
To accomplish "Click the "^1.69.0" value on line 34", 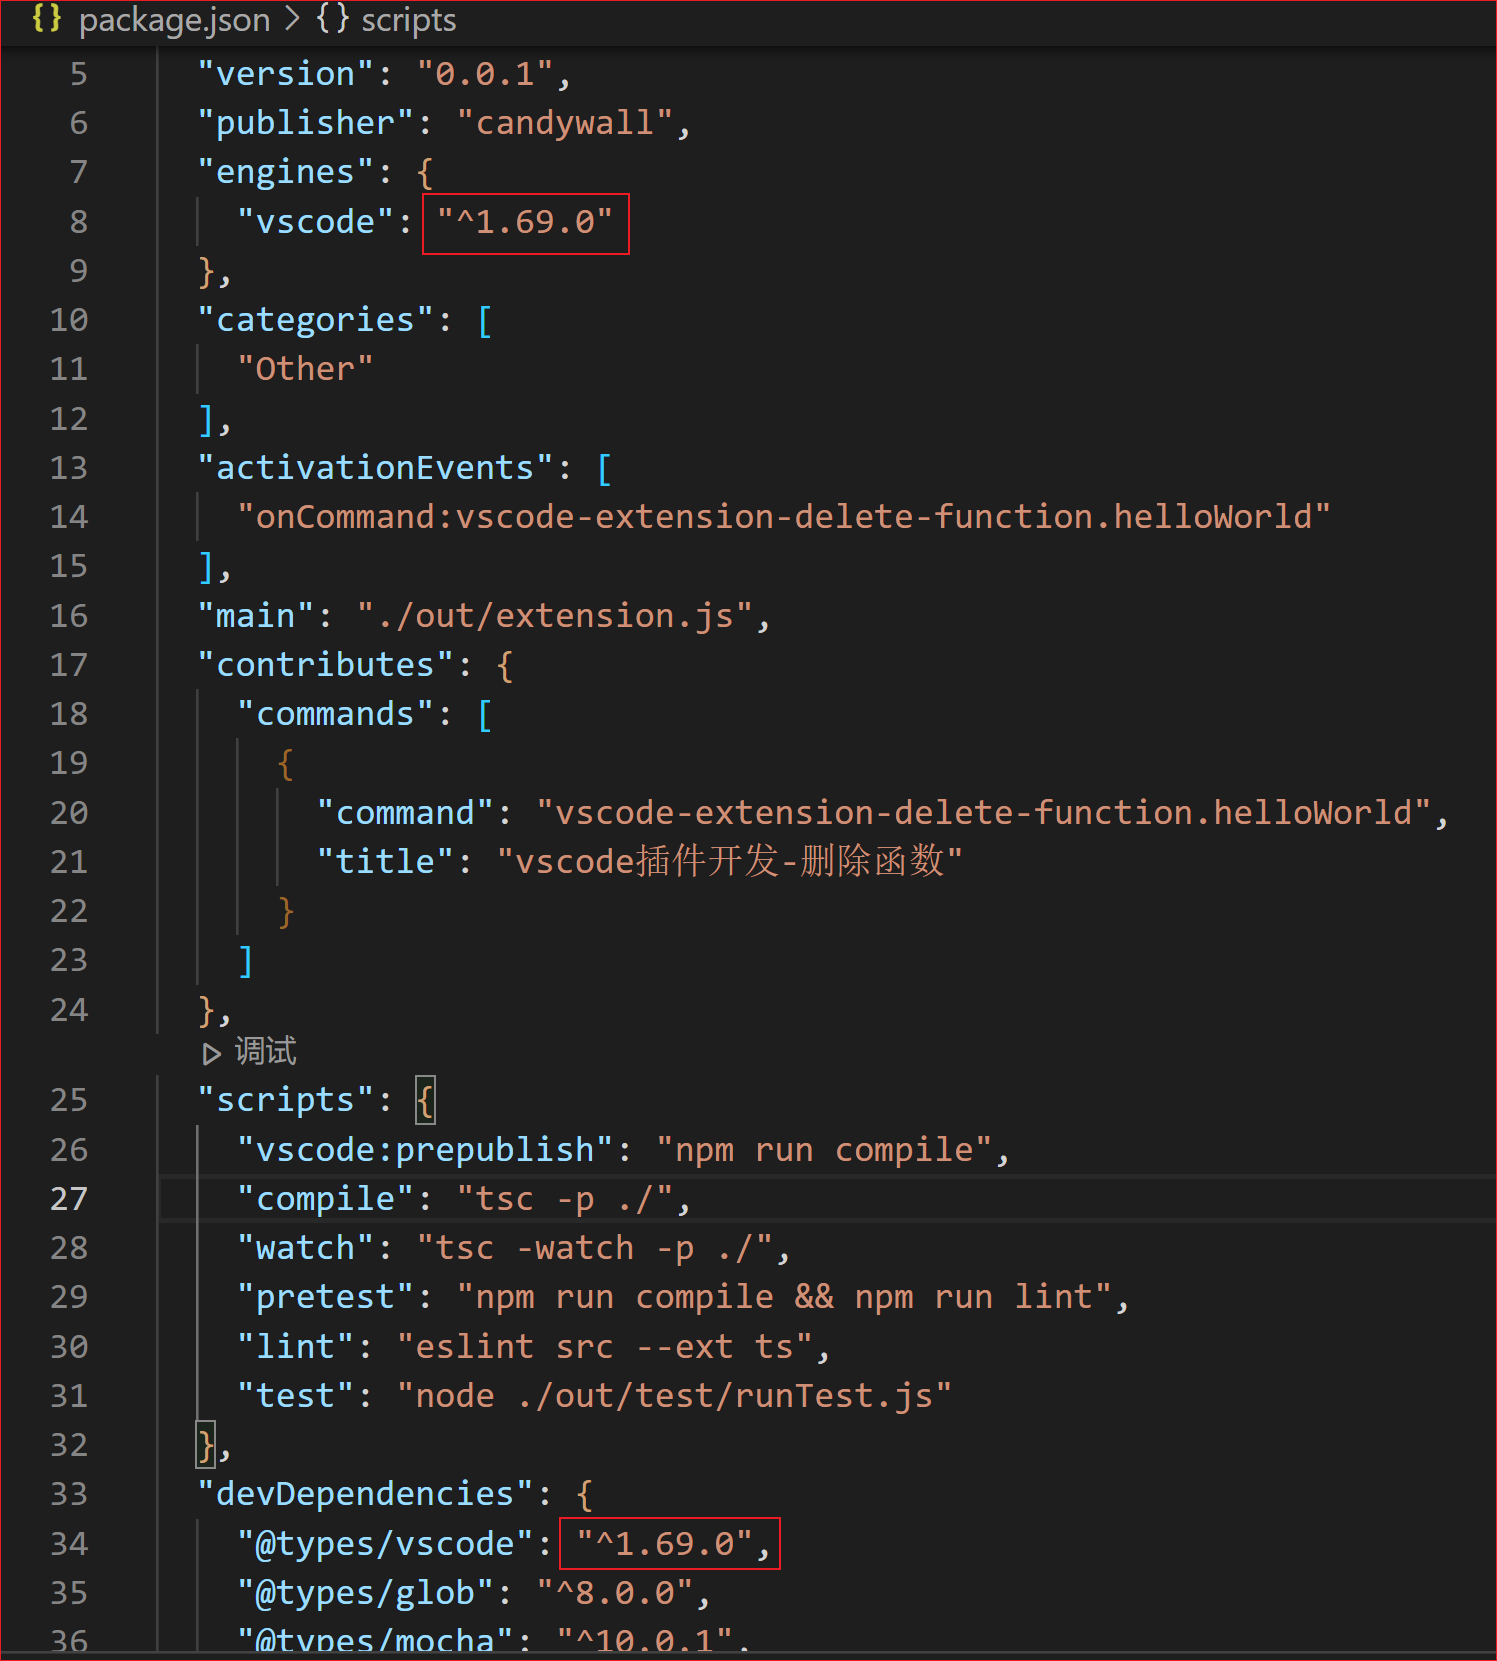I will [x=665, y=1544].
